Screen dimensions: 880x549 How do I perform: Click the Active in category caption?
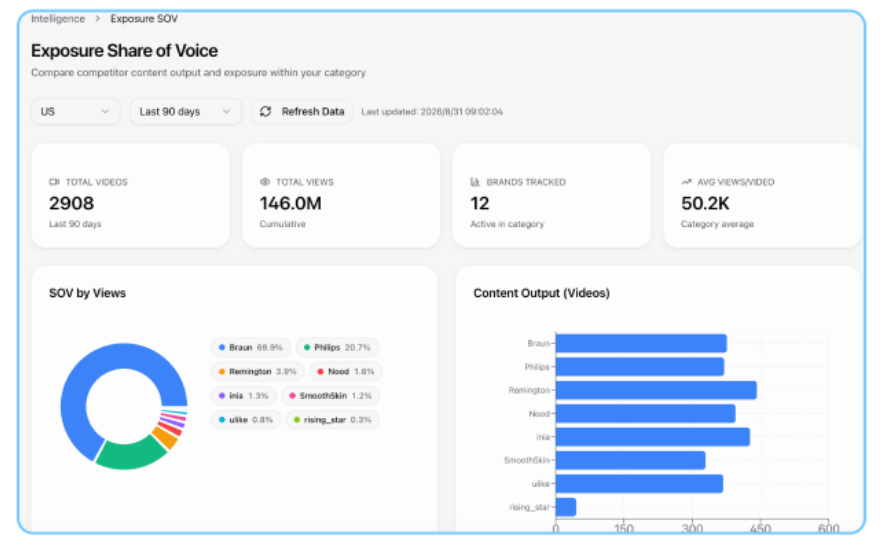tap(507, 224)
